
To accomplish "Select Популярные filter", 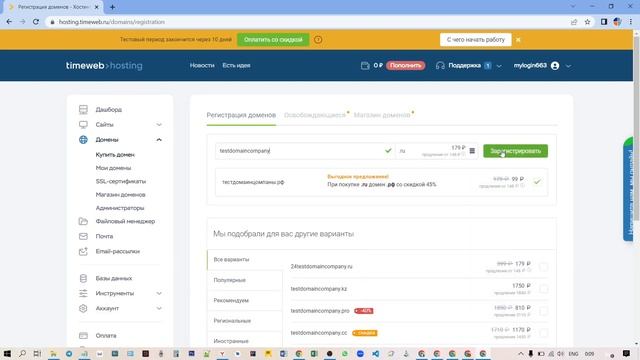I will 245,280.
